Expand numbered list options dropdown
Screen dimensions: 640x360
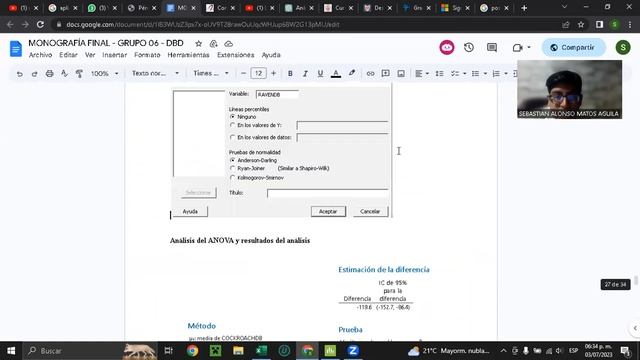[506, 73]
